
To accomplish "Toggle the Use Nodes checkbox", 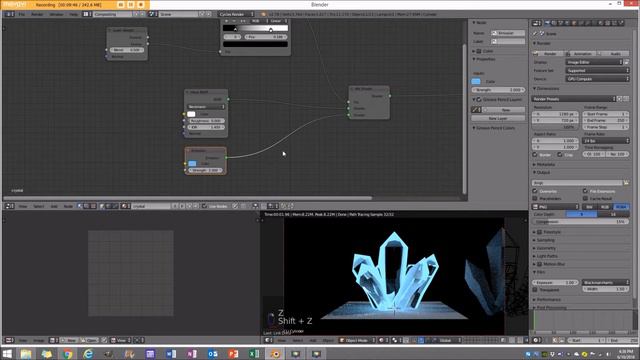I will pos(204,206).
